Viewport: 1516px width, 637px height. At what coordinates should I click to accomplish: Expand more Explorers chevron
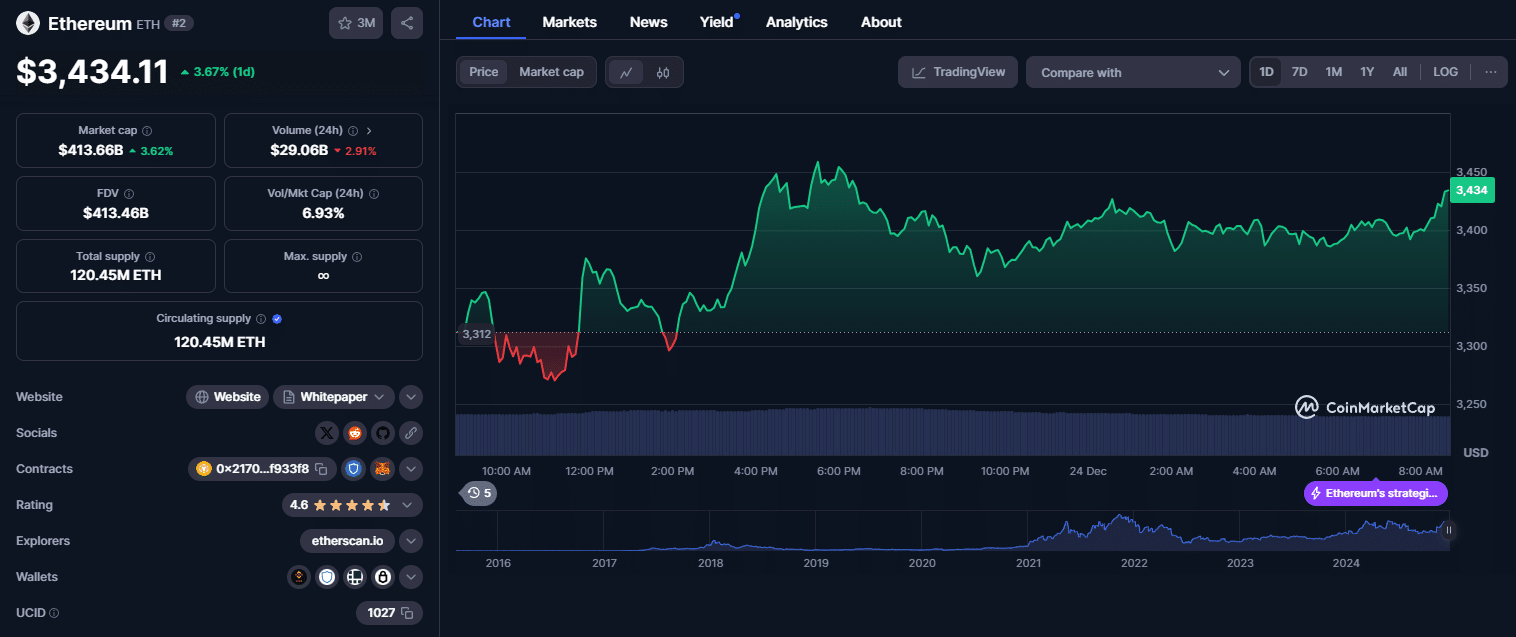tap(411, 541)
